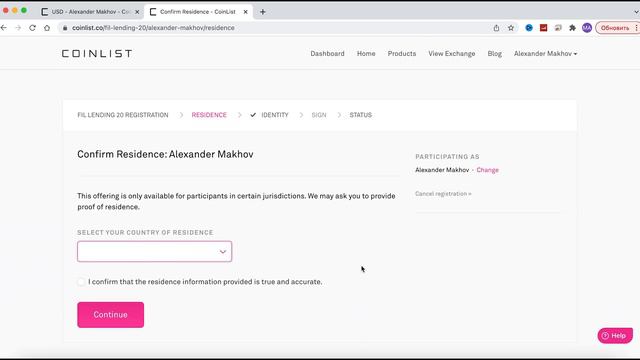Click FIL LENDING 20 REGISTRATION step
The image size is (640, 360).
pos(123,115)
